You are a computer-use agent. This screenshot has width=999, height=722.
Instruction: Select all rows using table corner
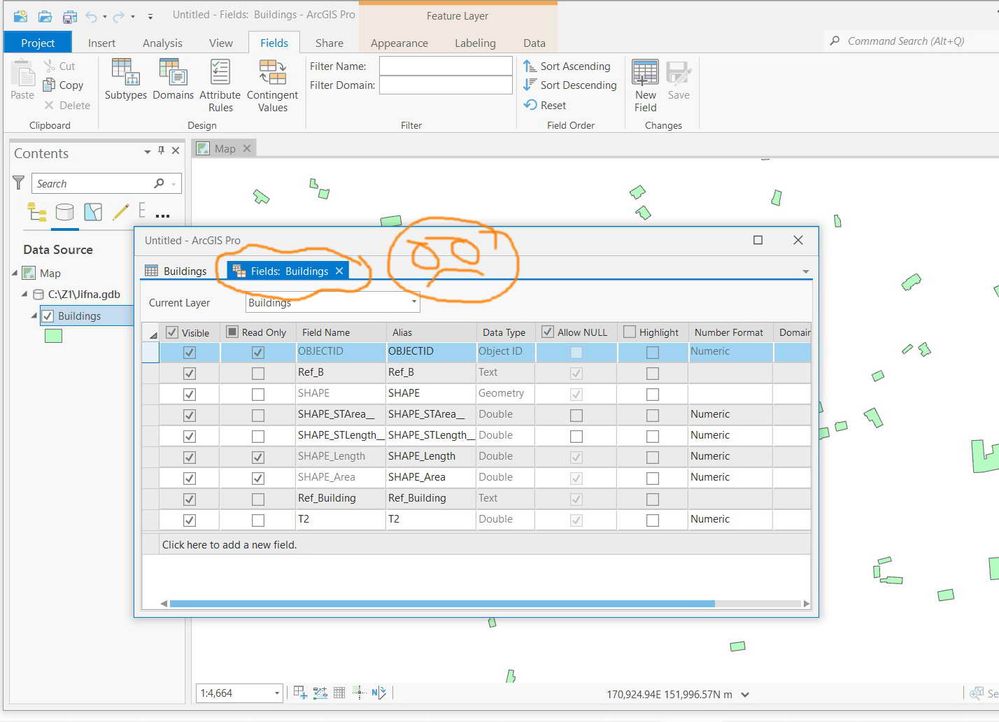coord(151,333)
